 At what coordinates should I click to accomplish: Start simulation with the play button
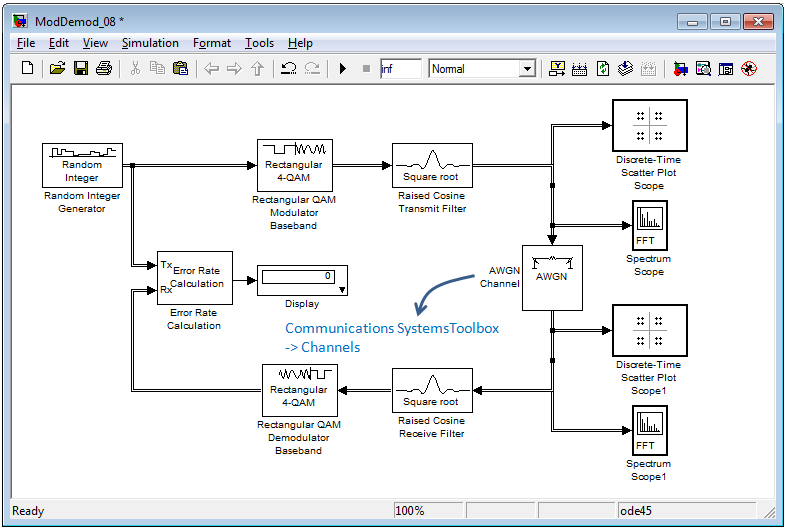pos(343,68)
